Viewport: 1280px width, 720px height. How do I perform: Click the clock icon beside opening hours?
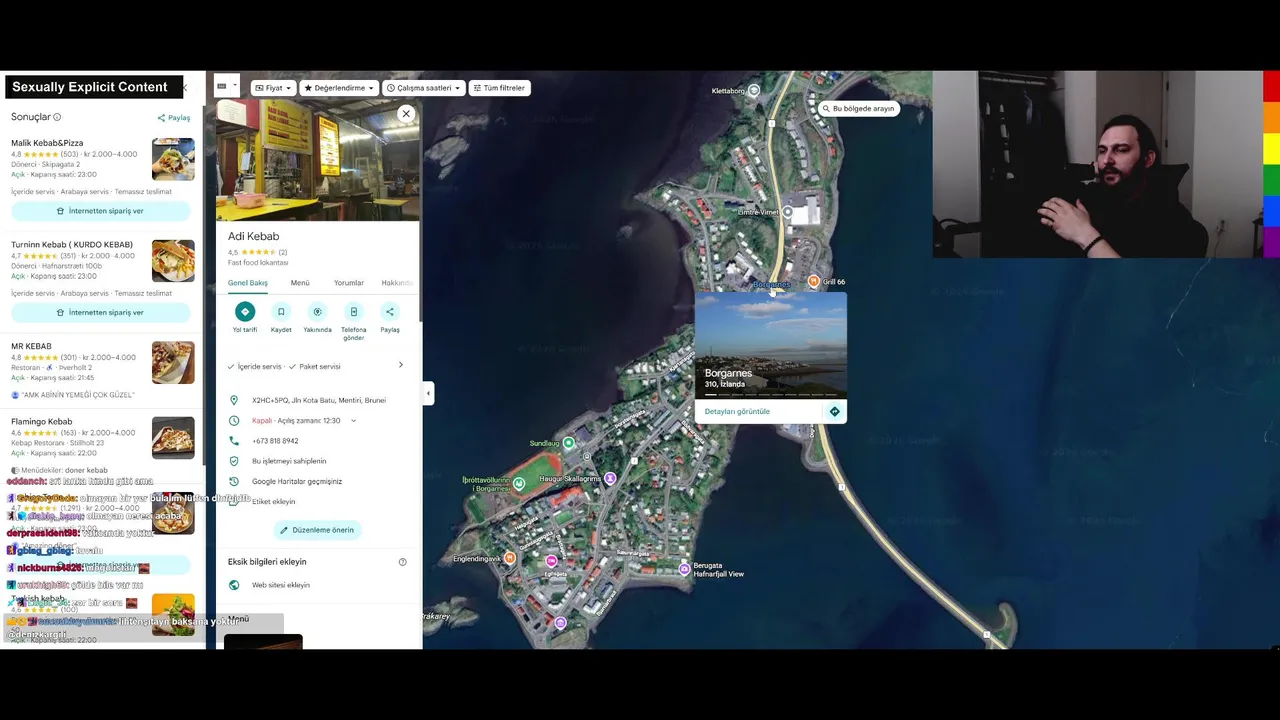[x=234, y=421]
